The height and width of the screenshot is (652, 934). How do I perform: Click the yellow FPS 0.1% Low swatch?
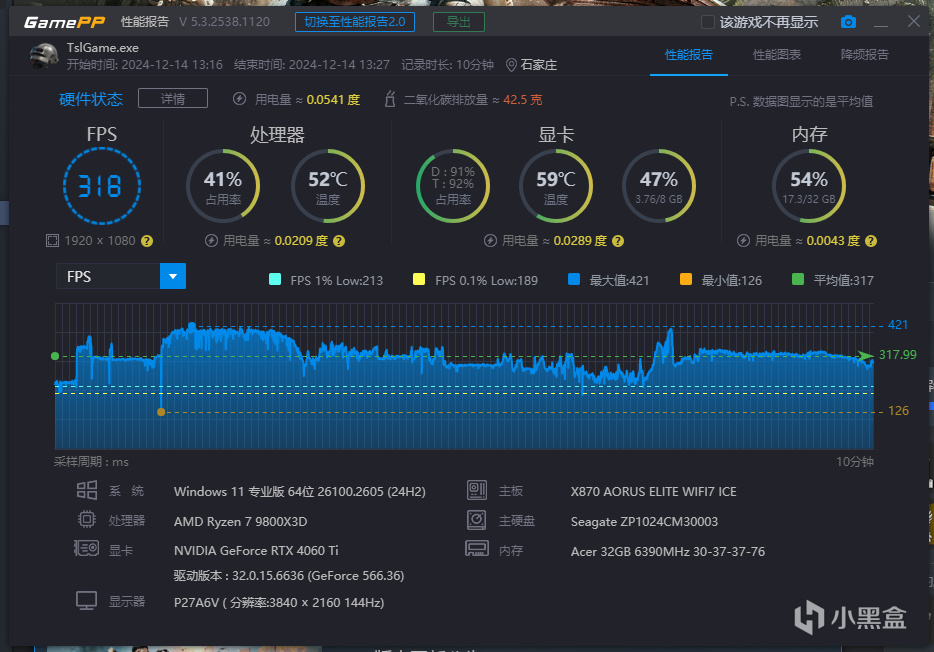pos(419,279)
